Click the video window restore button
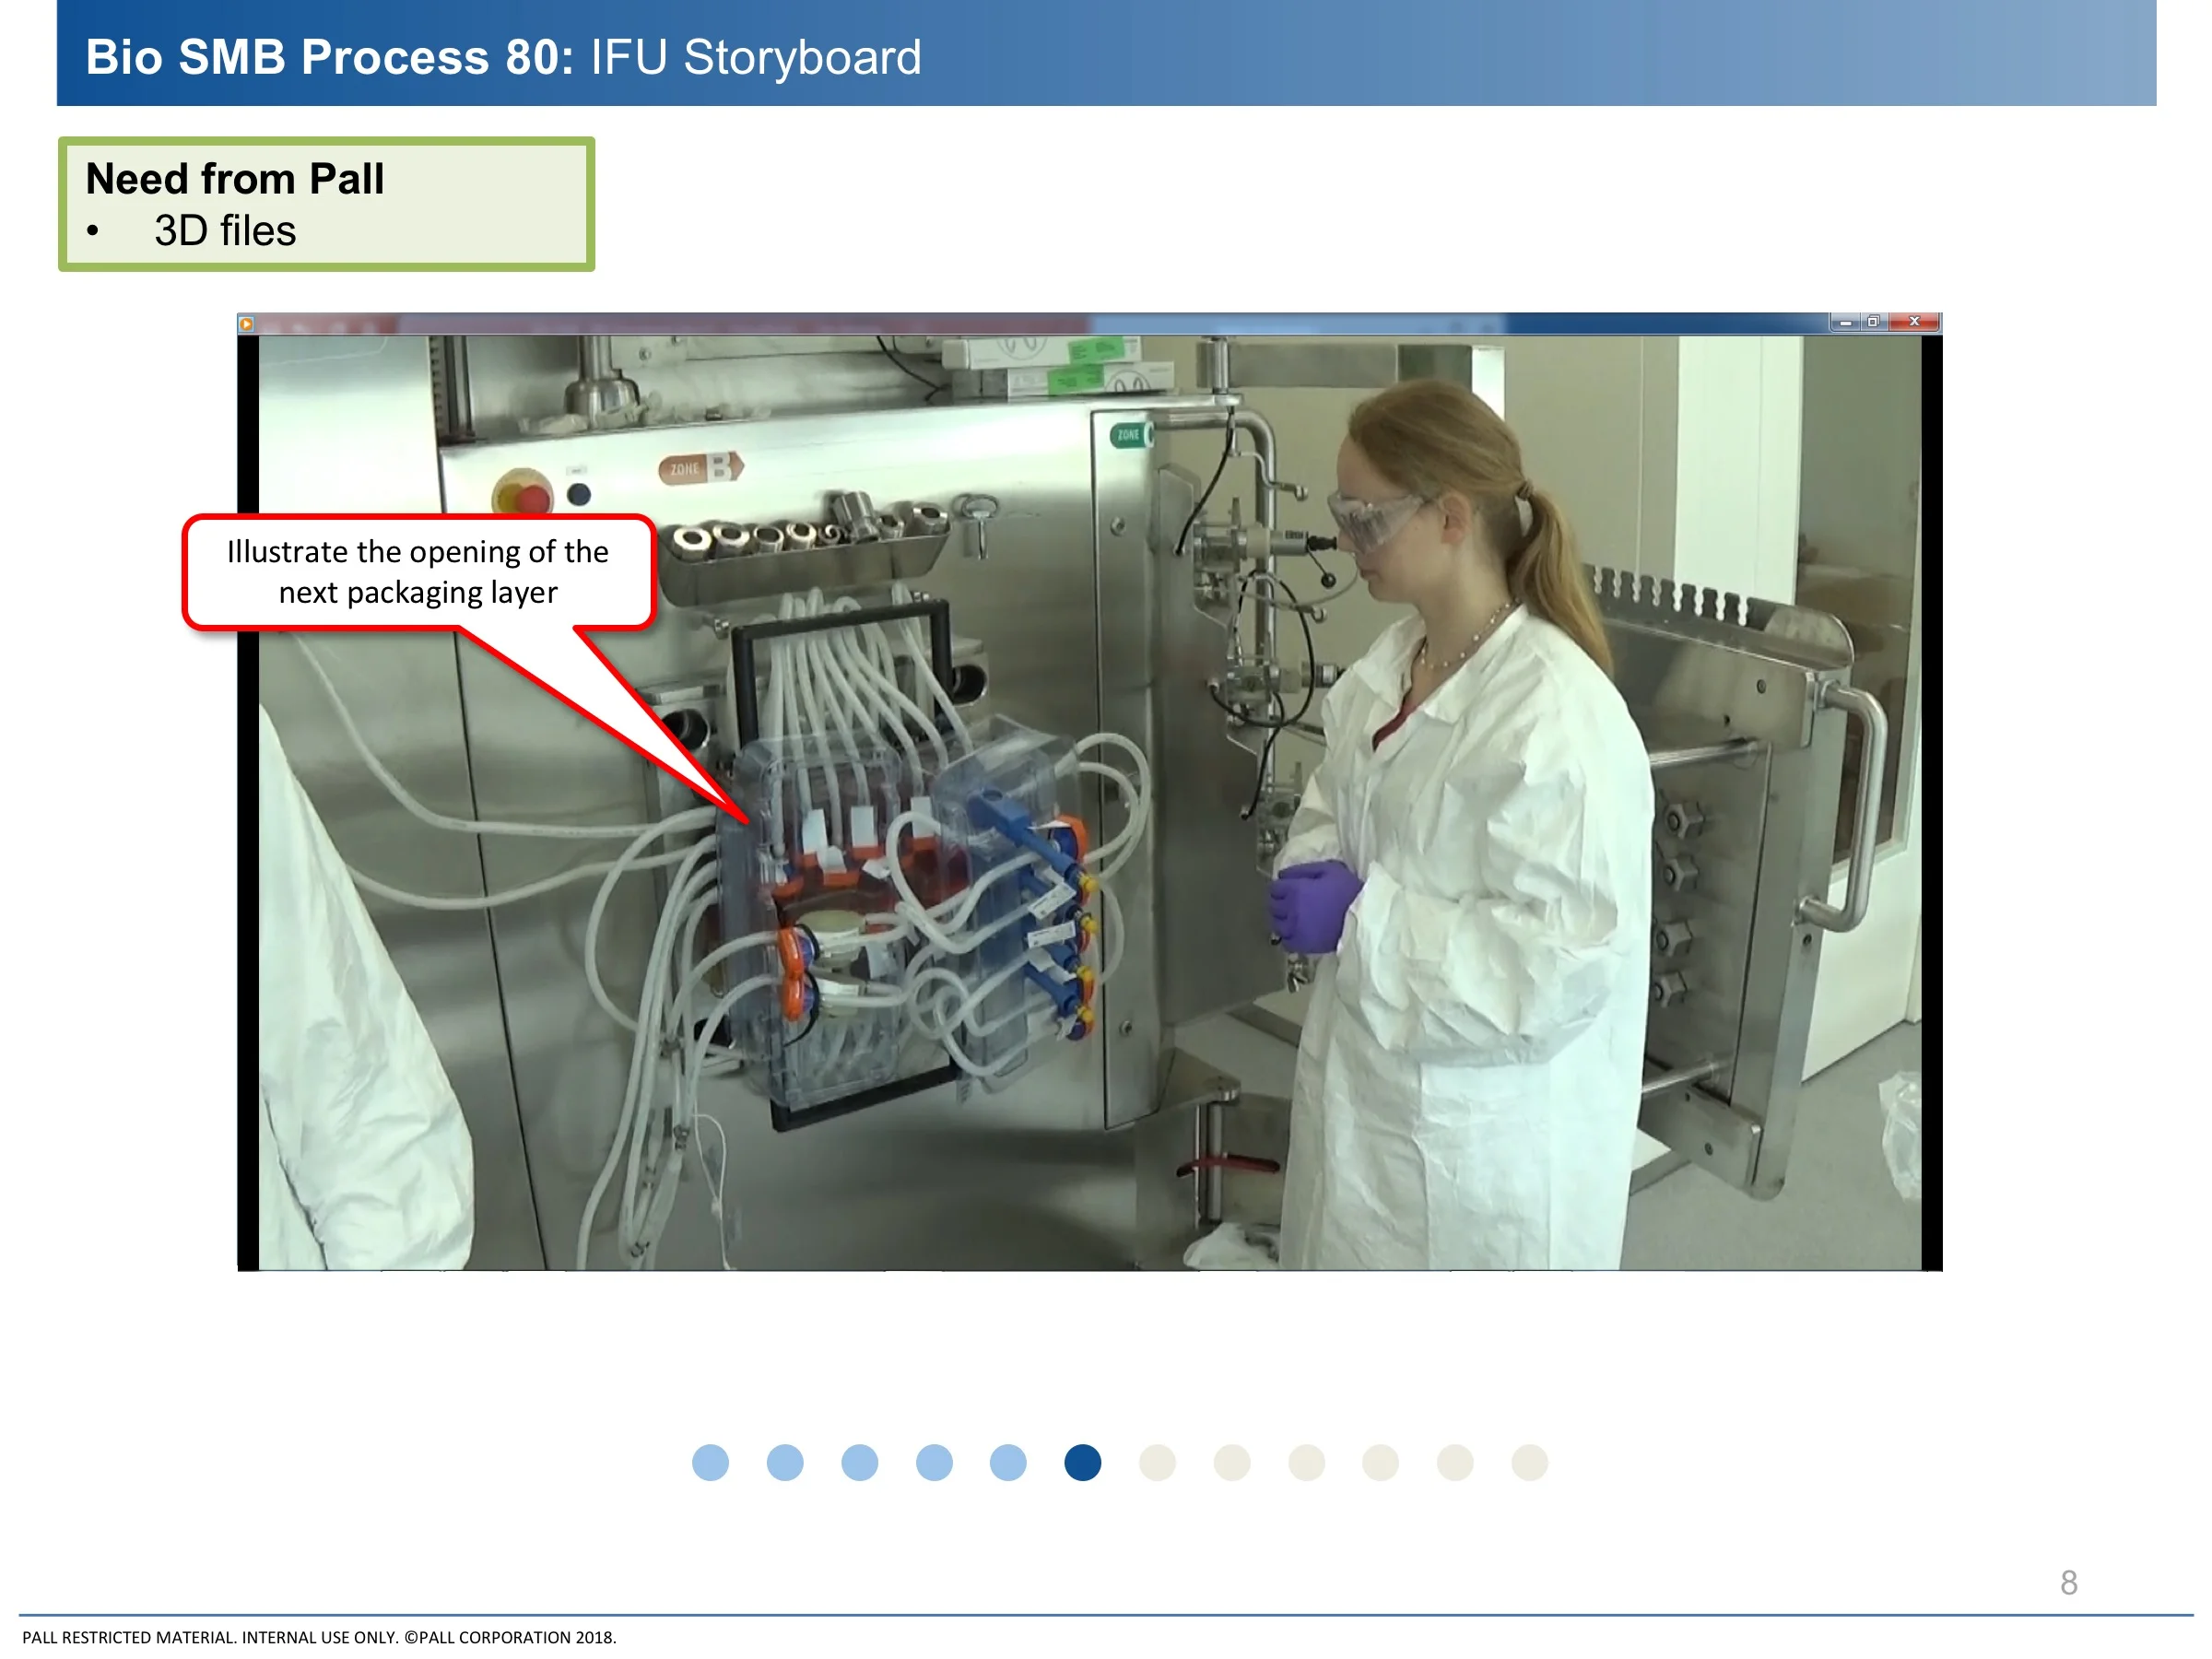The width and height of the screenshot is (2212, 1659). click(x=1873, y=322)
